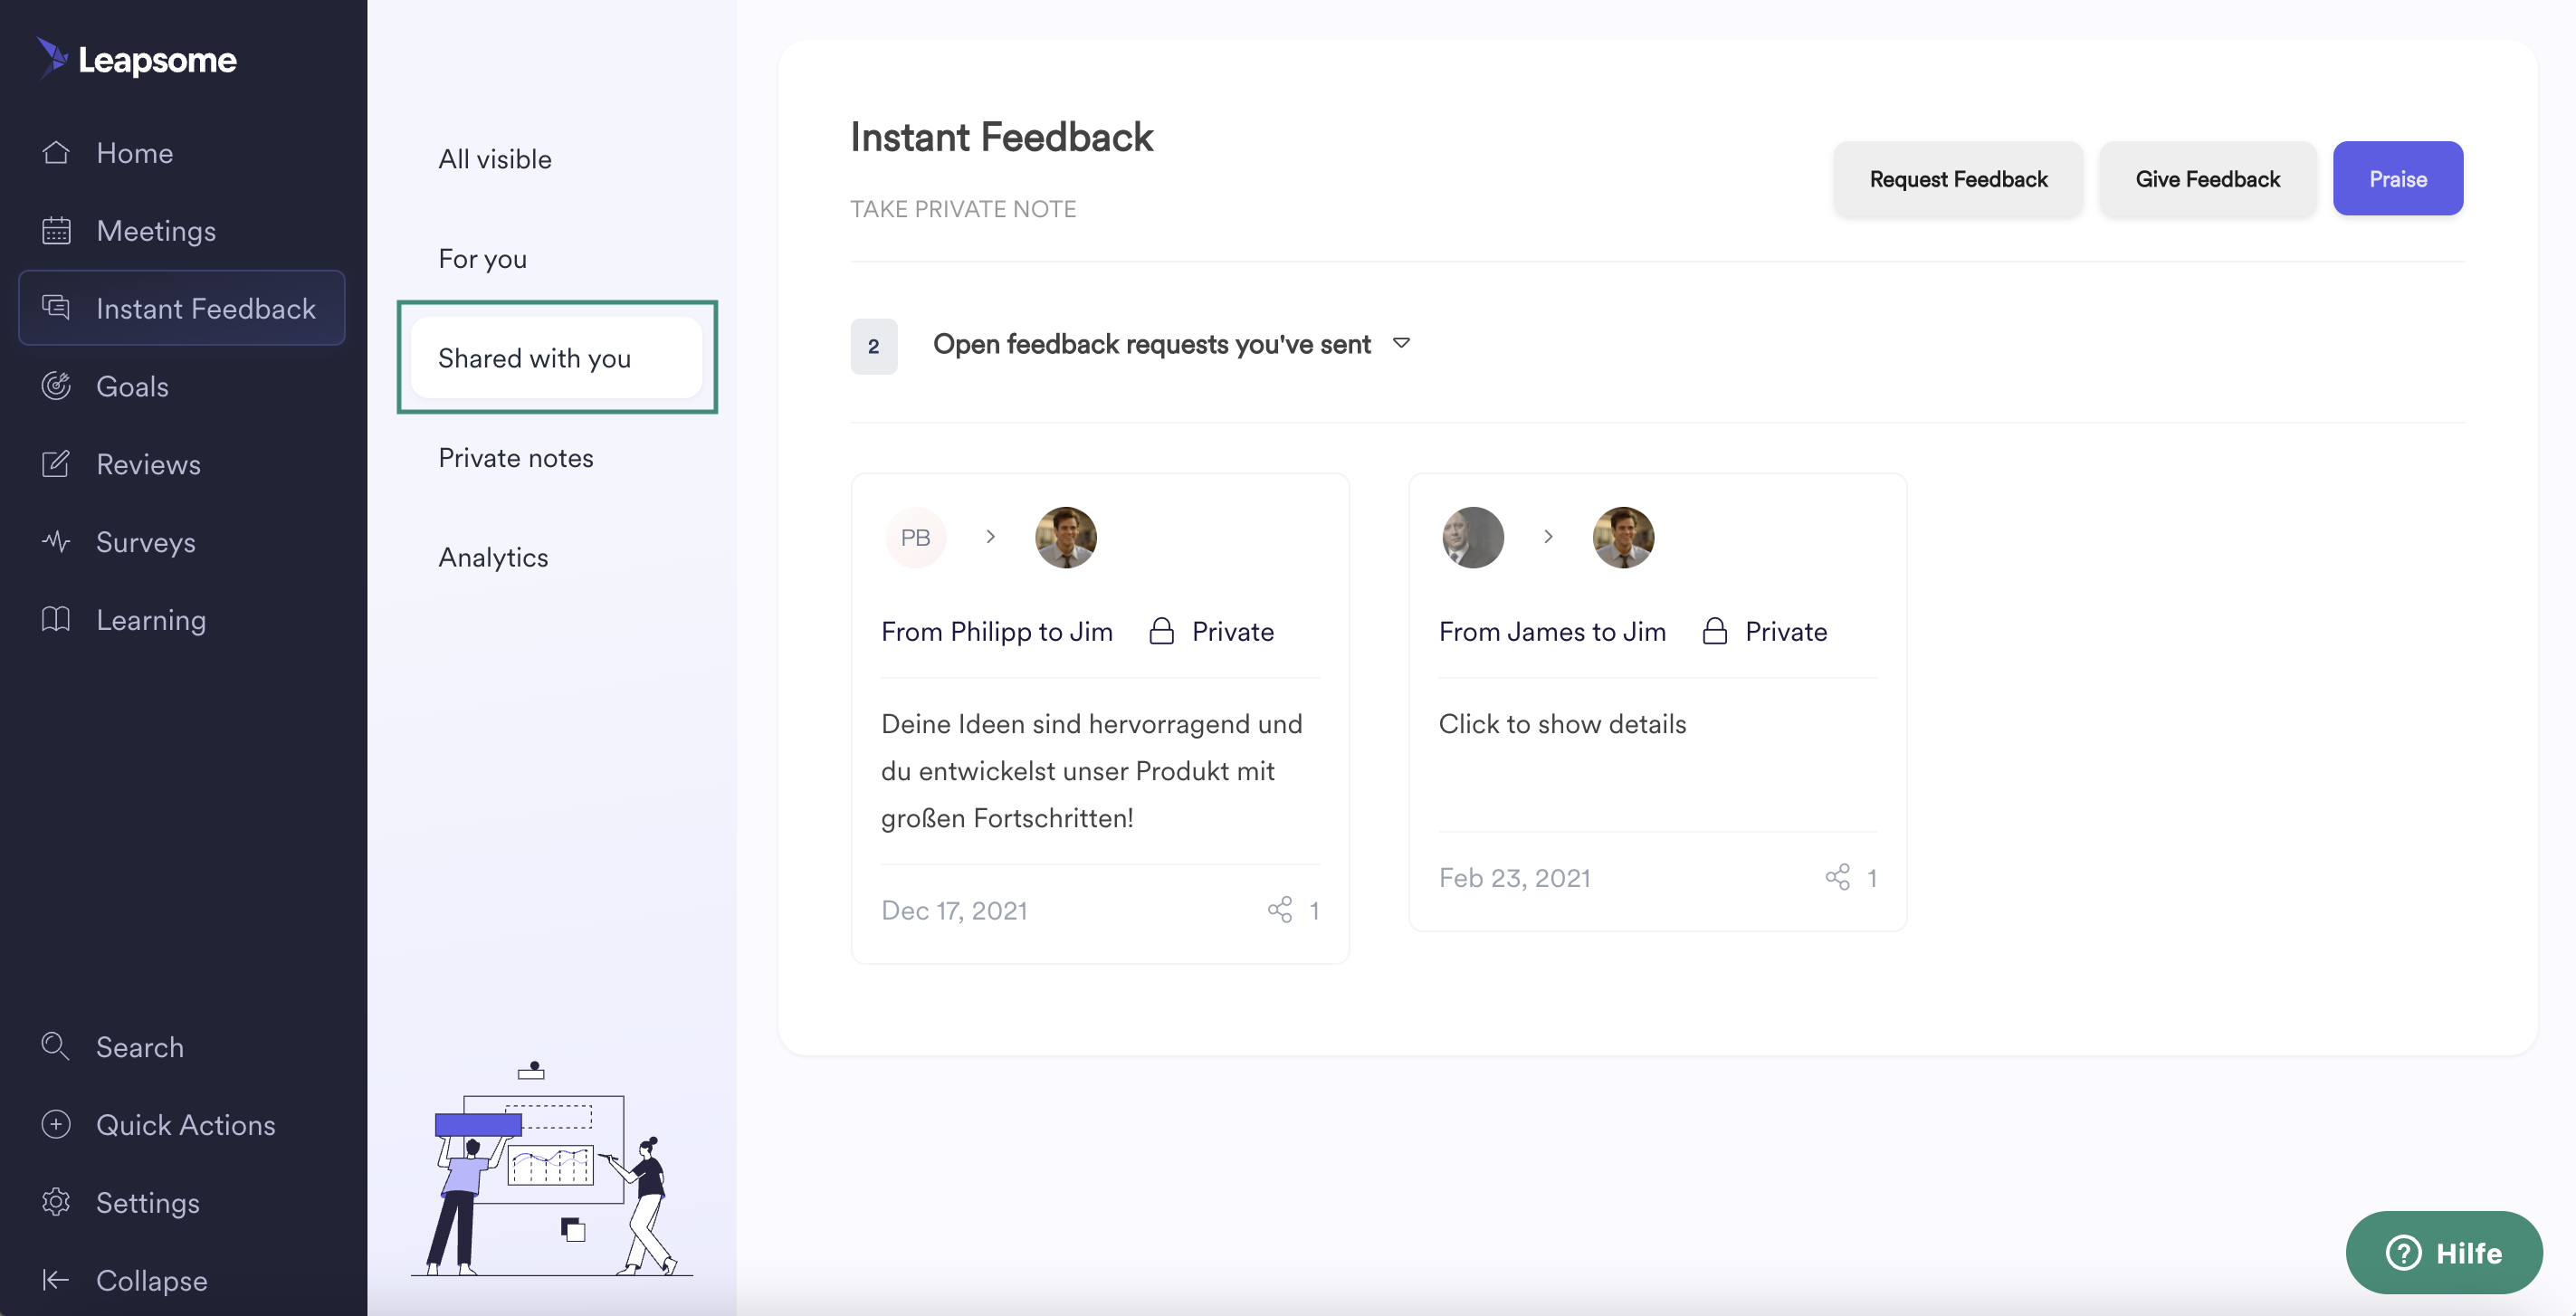Click the 'Feb 23, 2021' date

pos(1514,877)
